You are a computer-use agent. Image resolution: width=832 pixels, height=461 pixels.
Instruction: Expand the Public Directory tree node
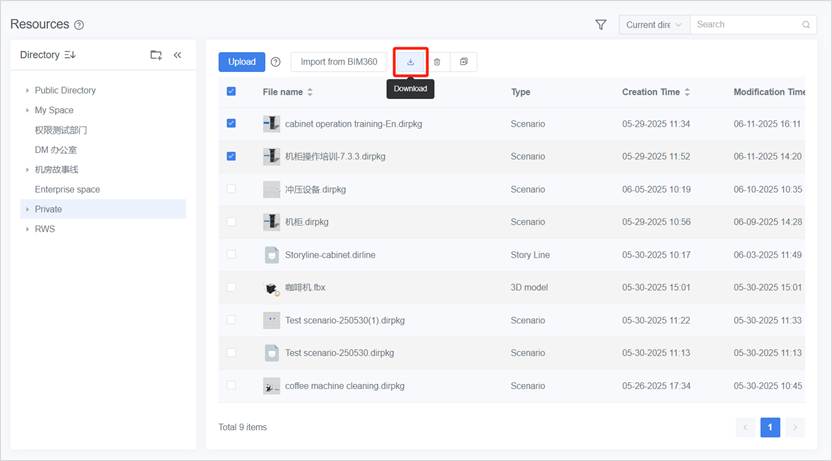[27, 91]
